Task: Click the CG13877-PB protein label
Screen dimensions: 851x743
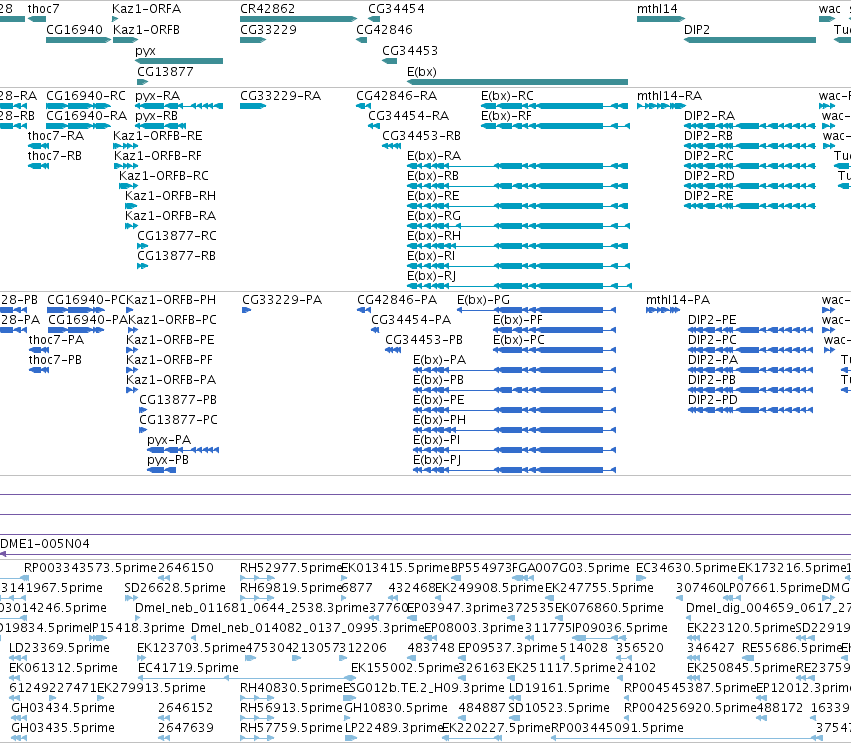Action: click(178, 399)
